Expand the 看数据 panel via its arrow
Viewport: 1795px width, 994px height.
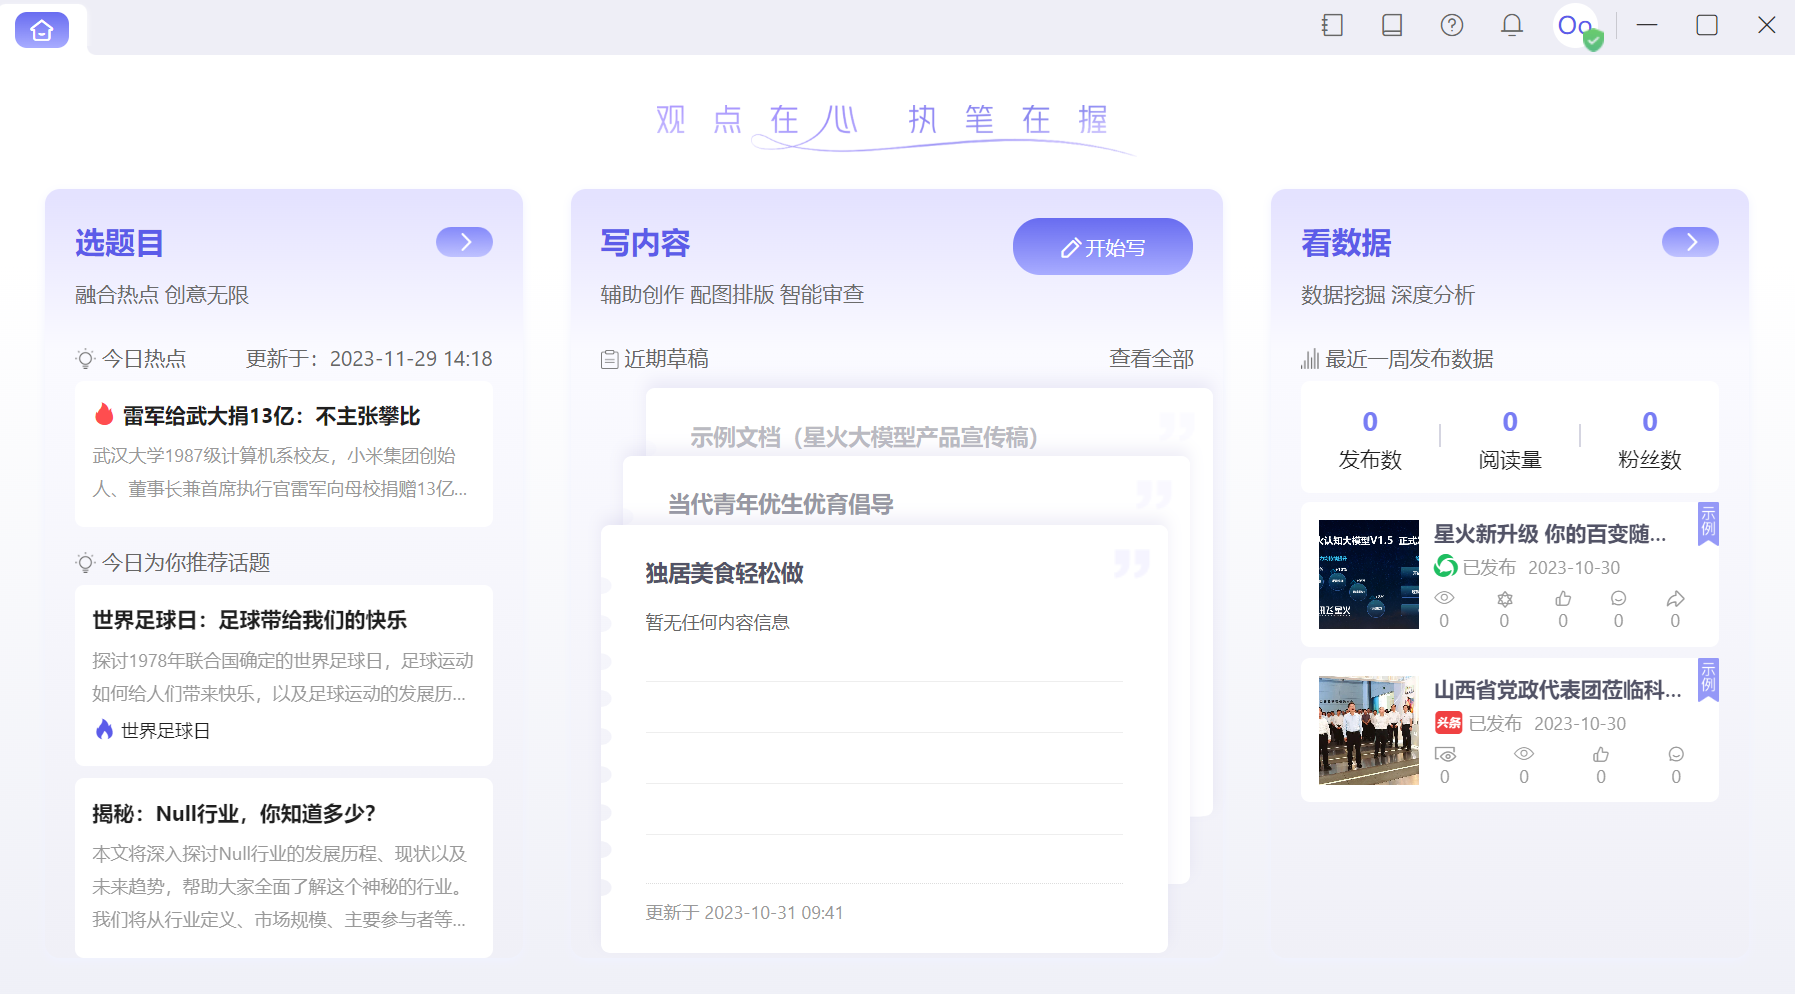point(1690,241)
